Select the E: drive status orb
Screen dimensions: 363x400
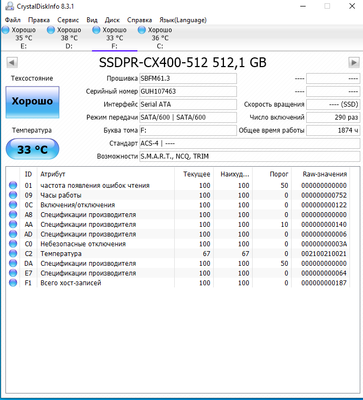pos(6,30)
